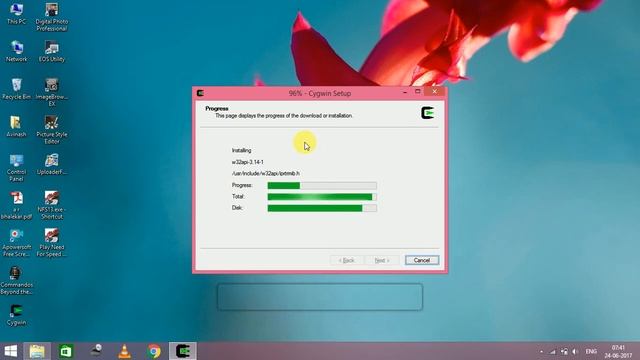
Task: Open the Cygwin desktop shortcut
Action: pyautogui.click(x=16, y=315)
